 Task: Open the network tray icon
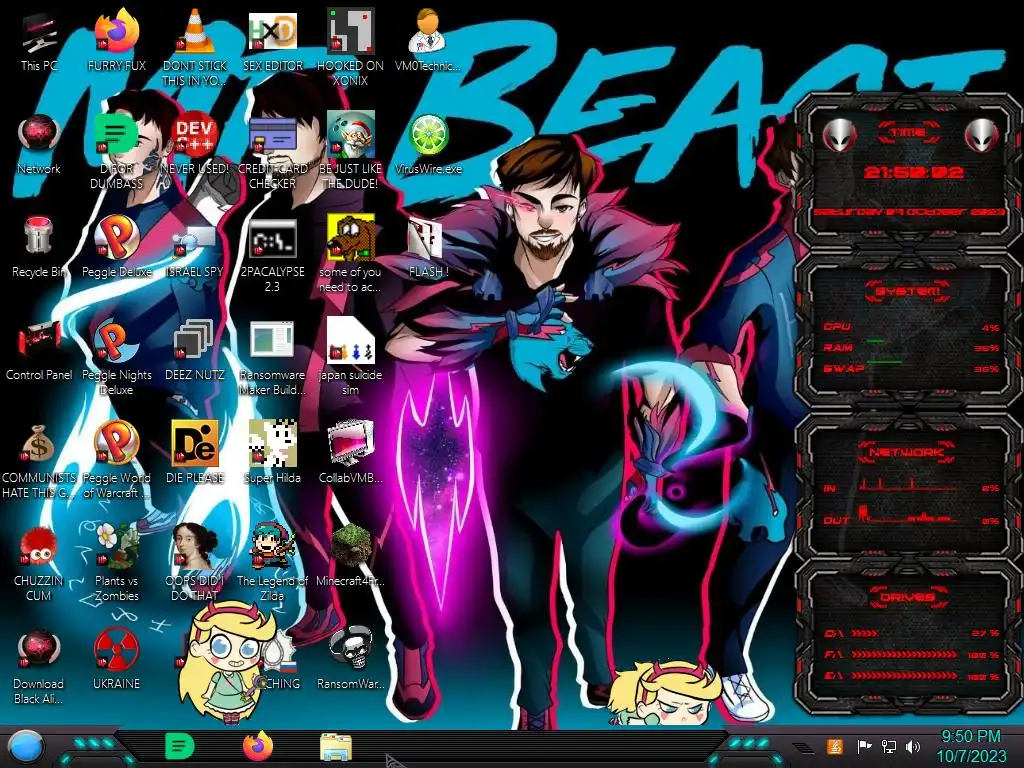click(889, 746)
